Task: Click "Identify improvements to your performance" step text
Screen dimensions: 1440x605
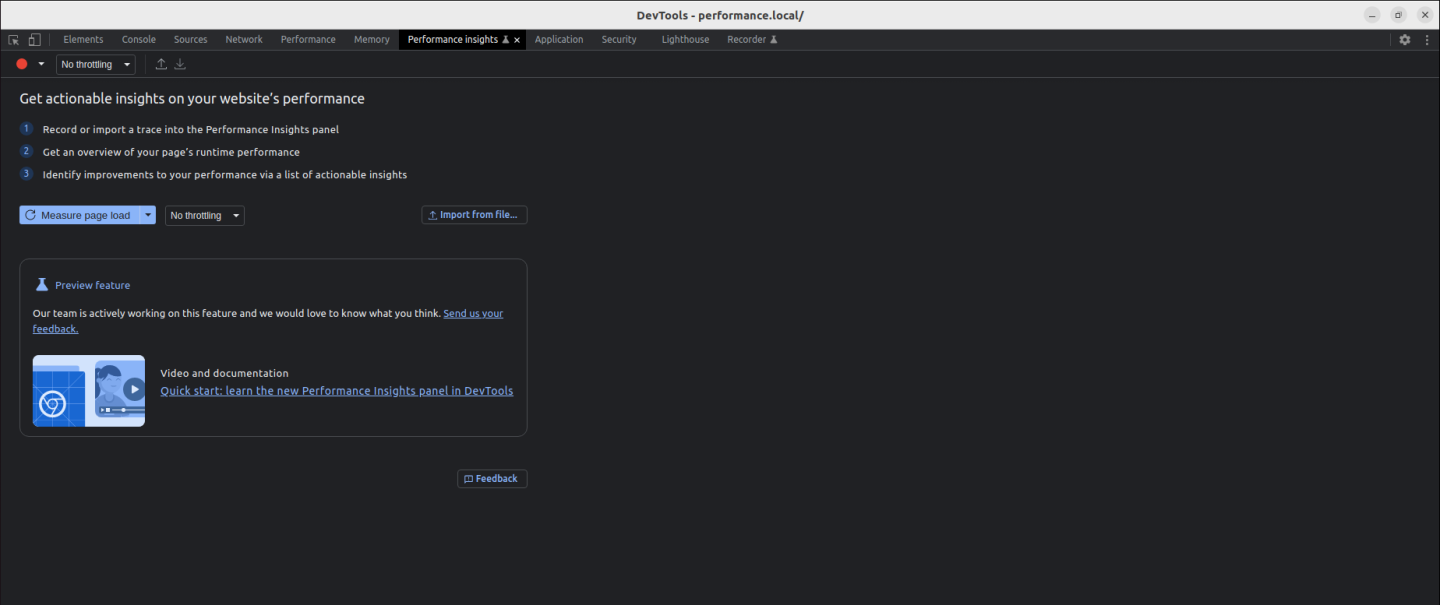Action: [x=225, y=174]
